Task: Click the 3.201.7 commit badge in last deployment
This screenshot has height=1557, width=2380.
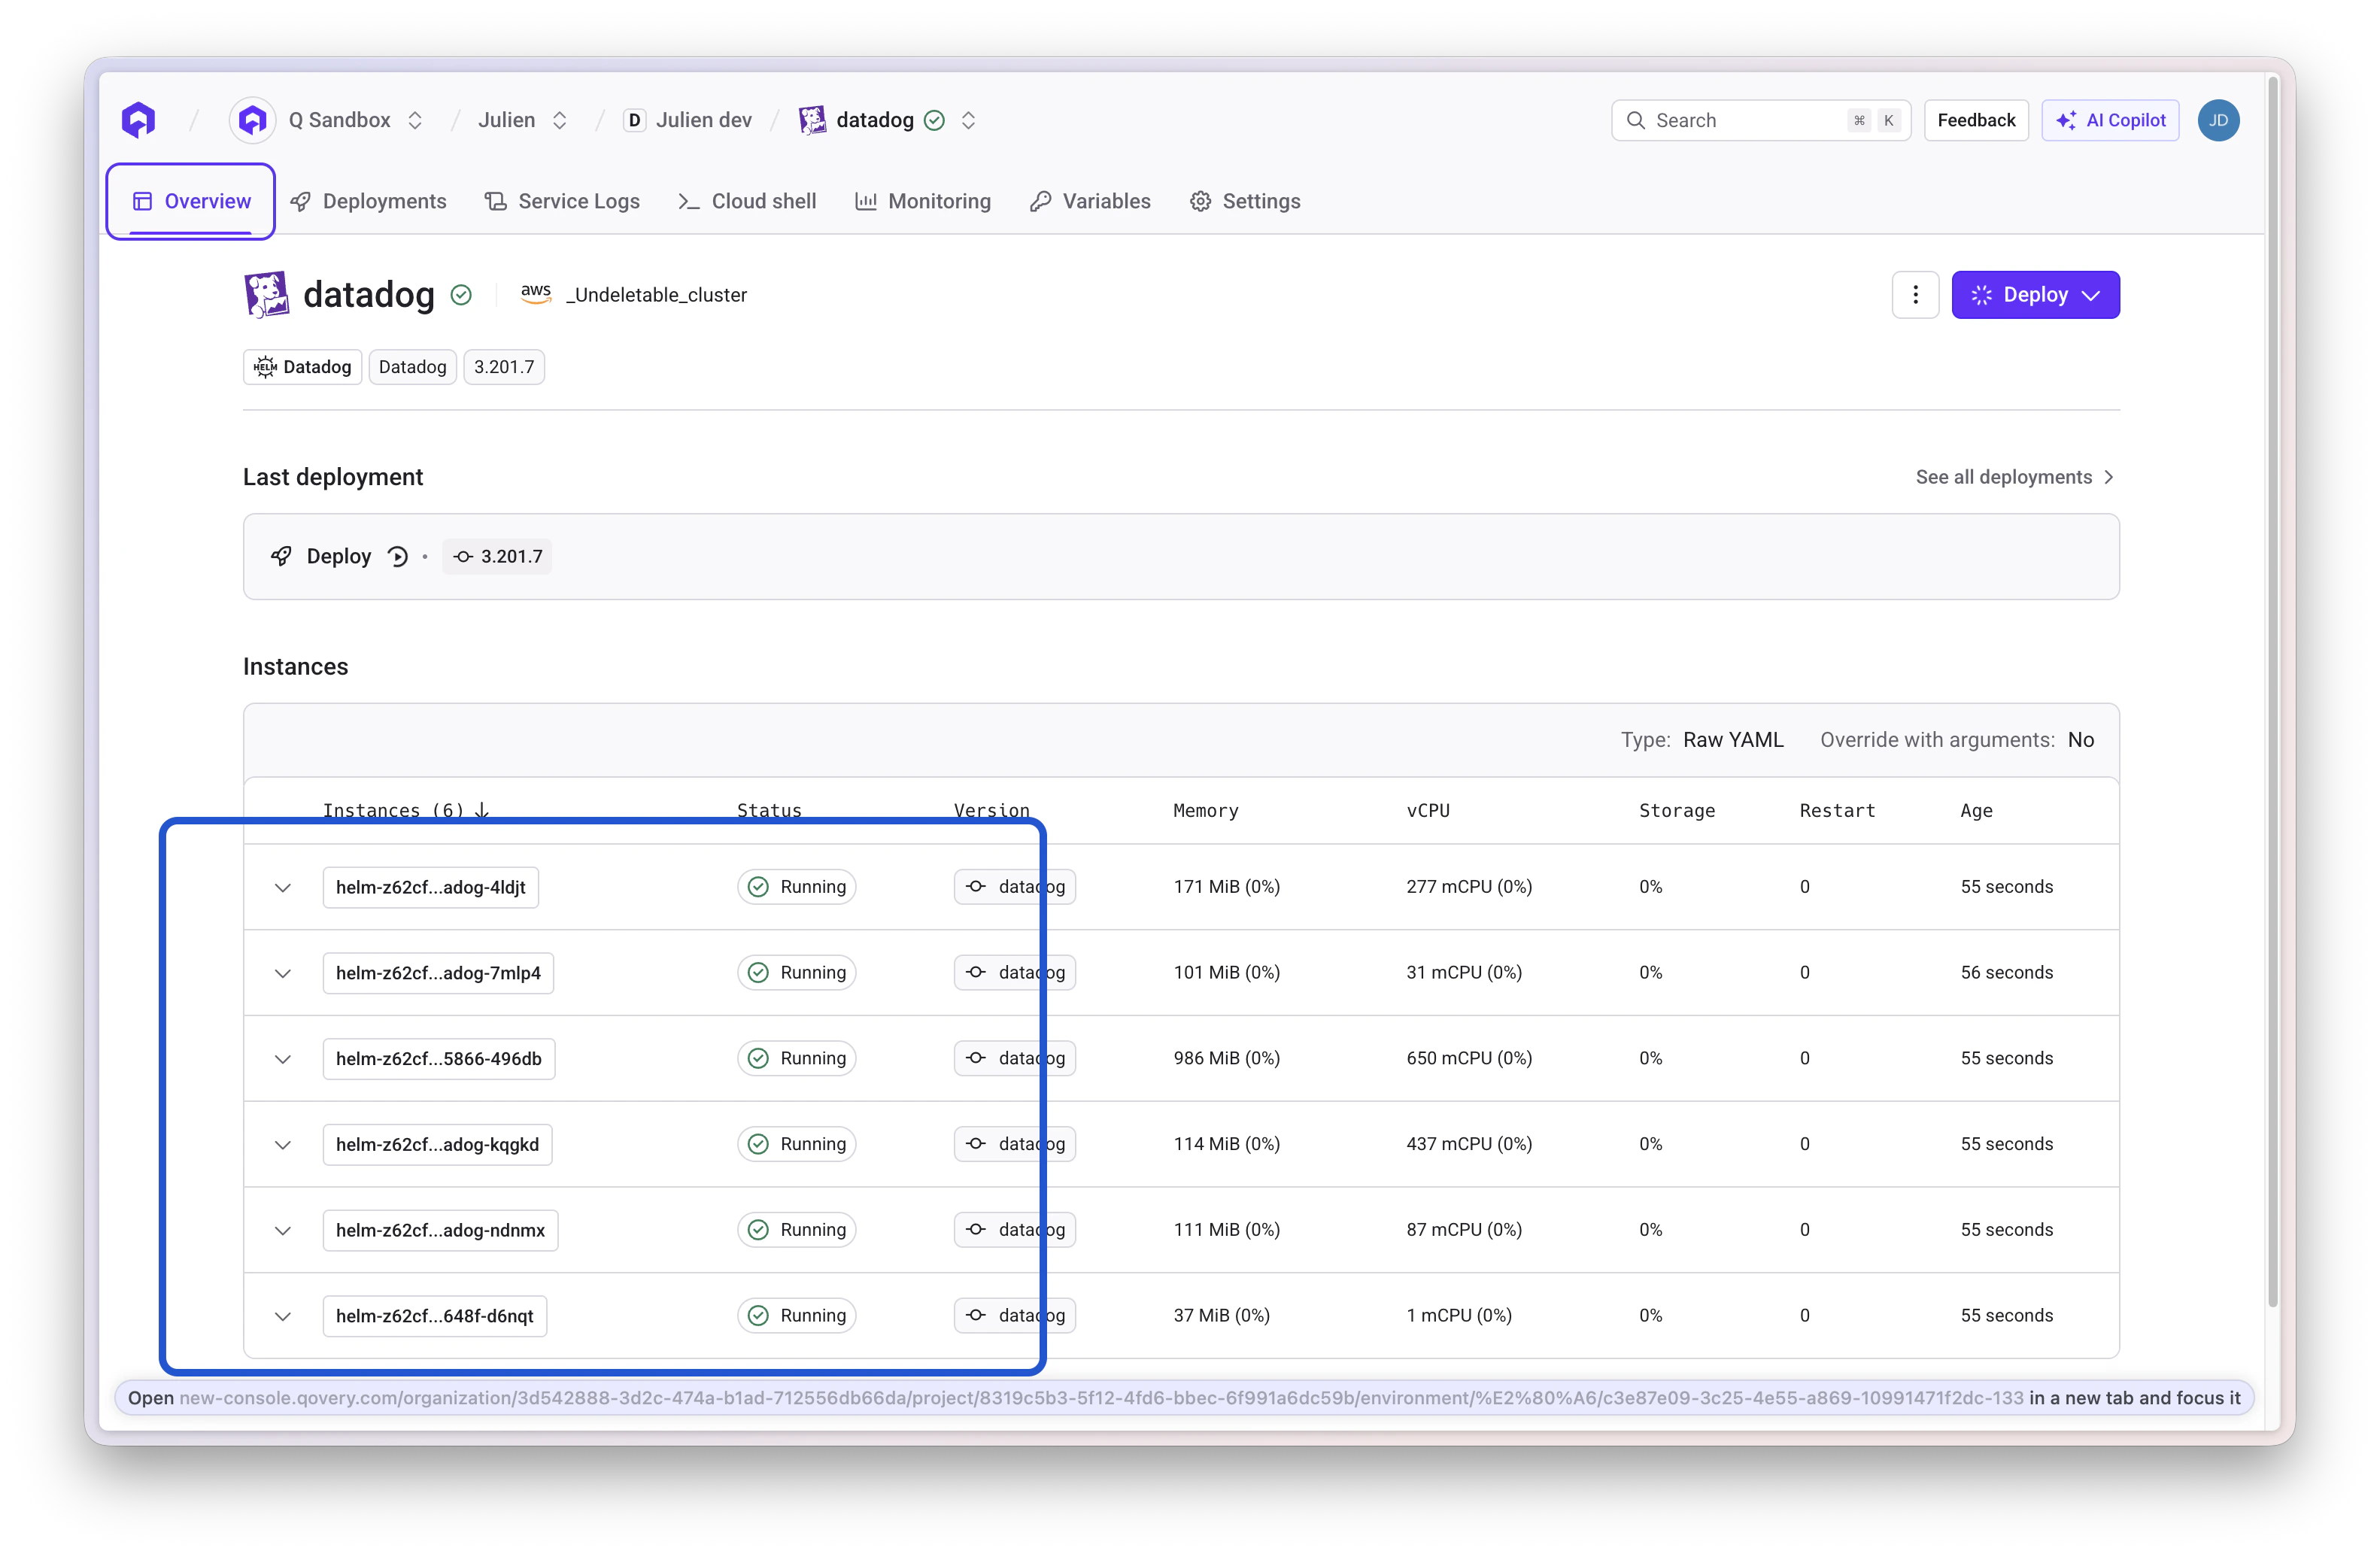Action: point(498,557)
